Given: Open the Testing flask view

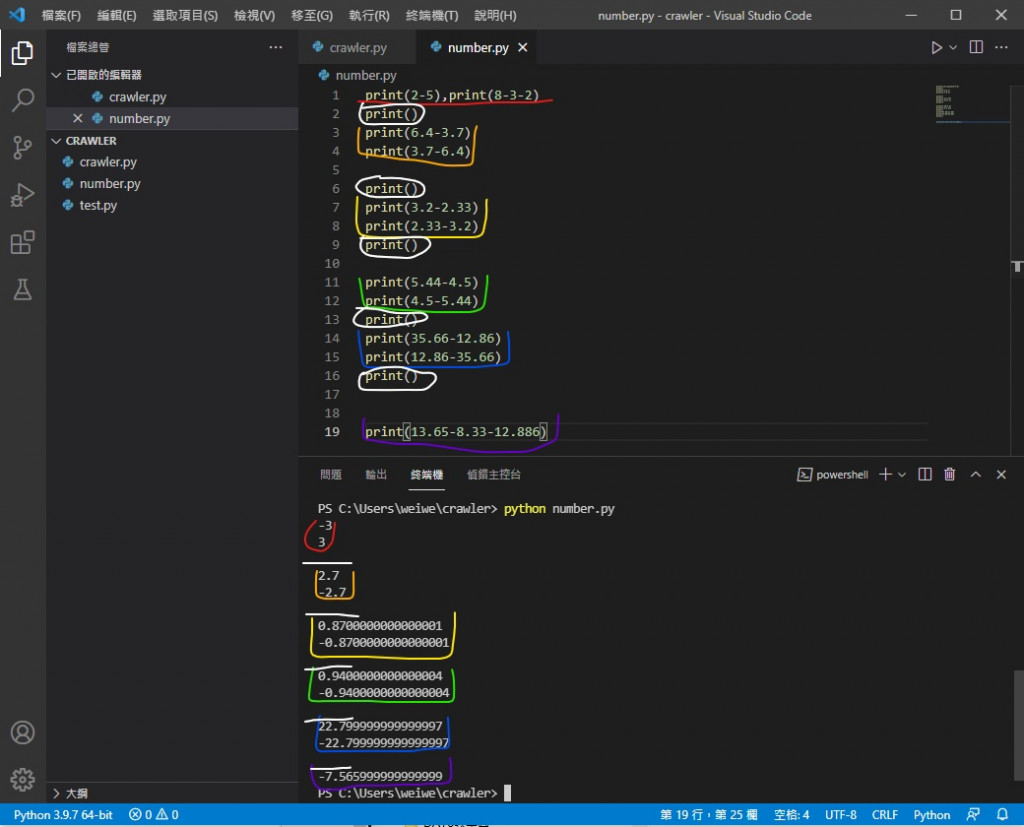Looking at the screenshot, I should [22, 289].
